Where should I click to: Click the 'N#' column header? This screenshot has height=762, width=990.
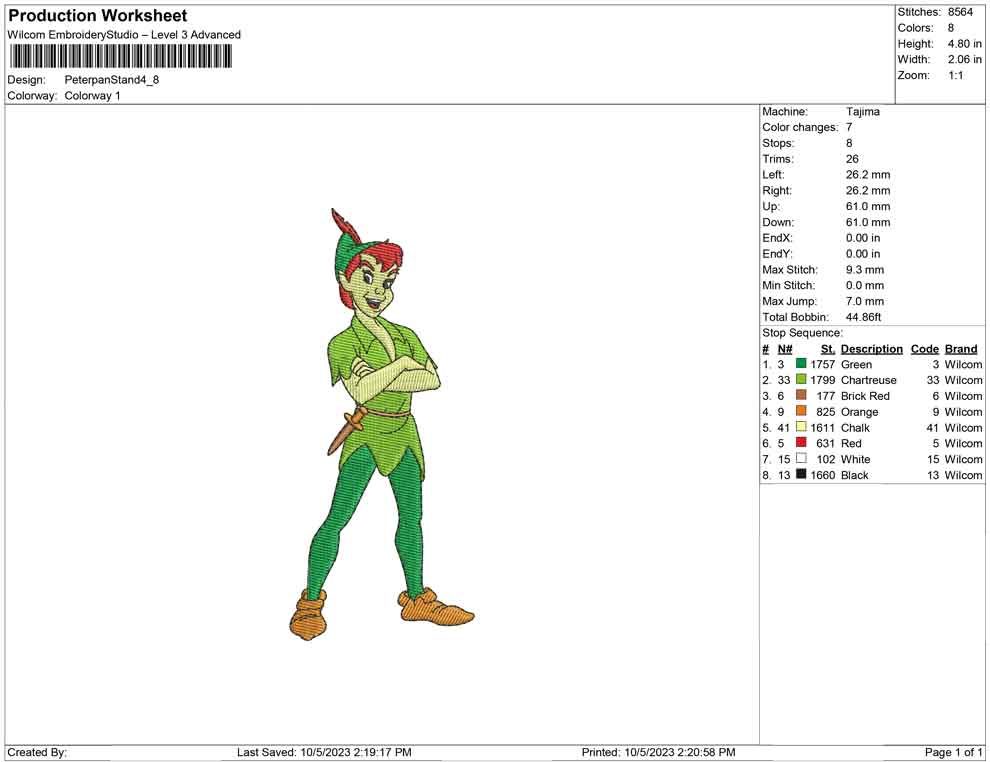click(x=785, y=348)
